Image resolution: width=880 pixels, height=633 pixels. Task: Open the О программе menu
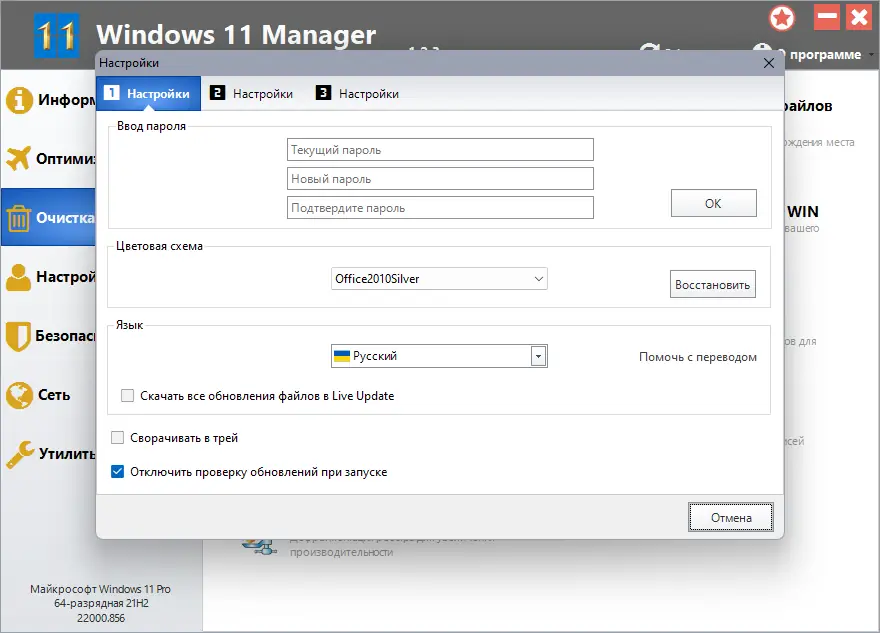click(817, 54)
